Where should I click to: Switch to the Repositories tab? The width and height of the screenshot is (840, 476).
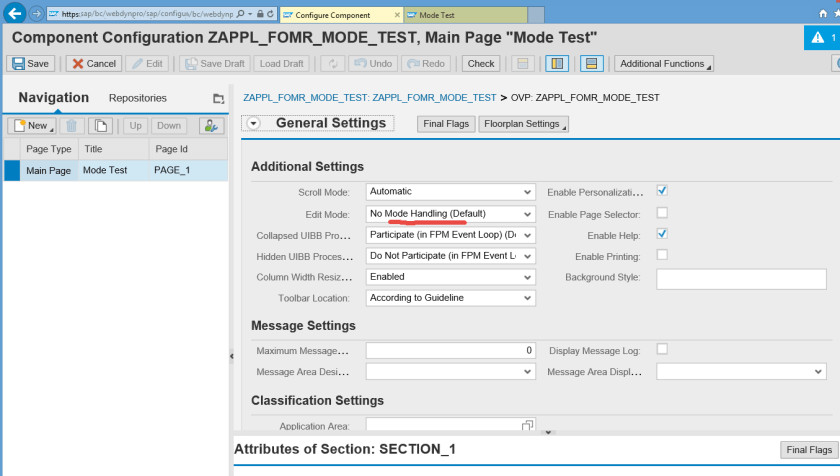[x=138, y=98]
